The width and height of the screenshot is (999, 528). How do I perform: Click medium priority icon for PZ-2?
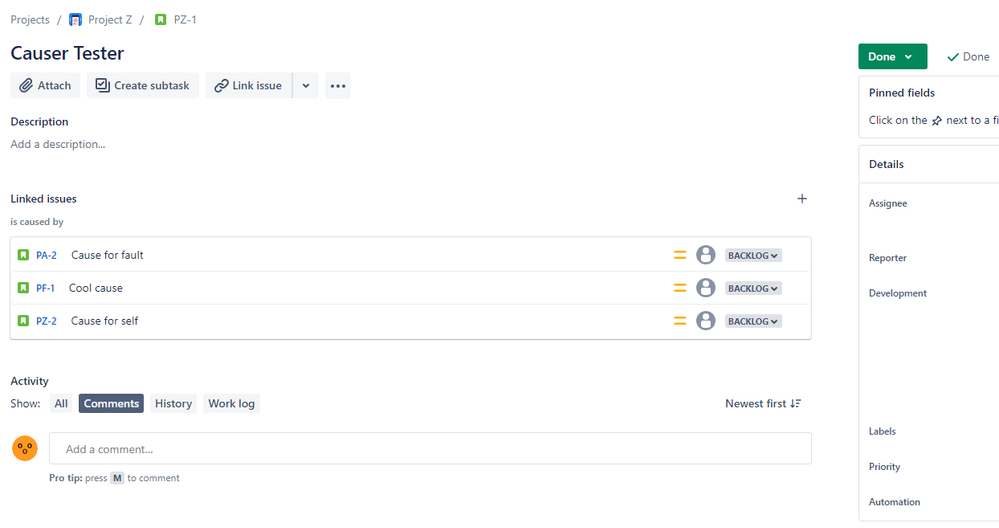click(680, 321)
